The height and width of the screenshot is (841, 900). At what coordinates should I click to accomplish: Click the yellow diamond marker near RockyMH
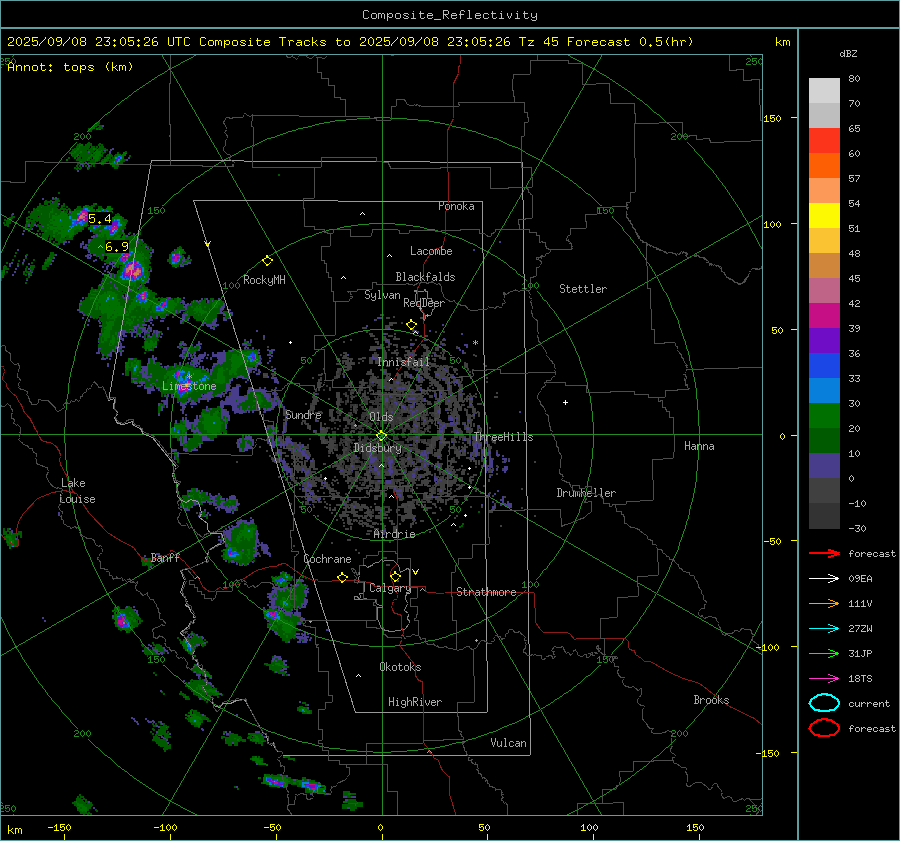[x=267, y=261]
